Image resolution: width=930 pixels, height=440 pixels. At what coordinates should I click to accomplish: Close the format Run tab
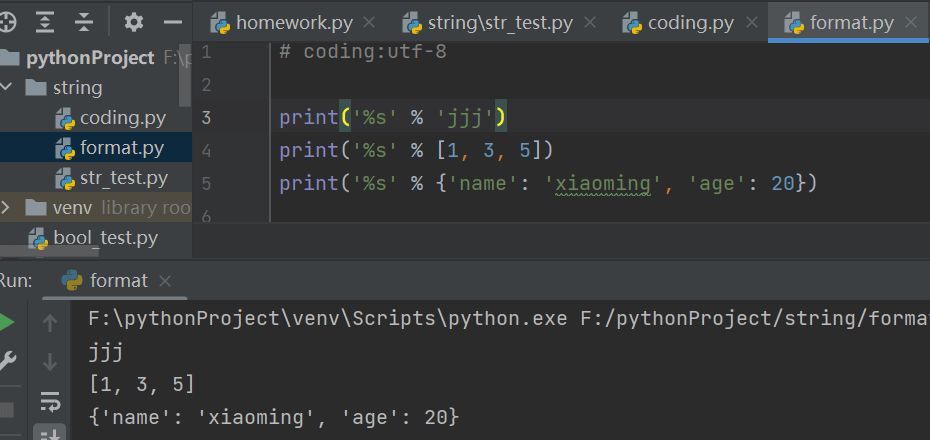point(165,281)
